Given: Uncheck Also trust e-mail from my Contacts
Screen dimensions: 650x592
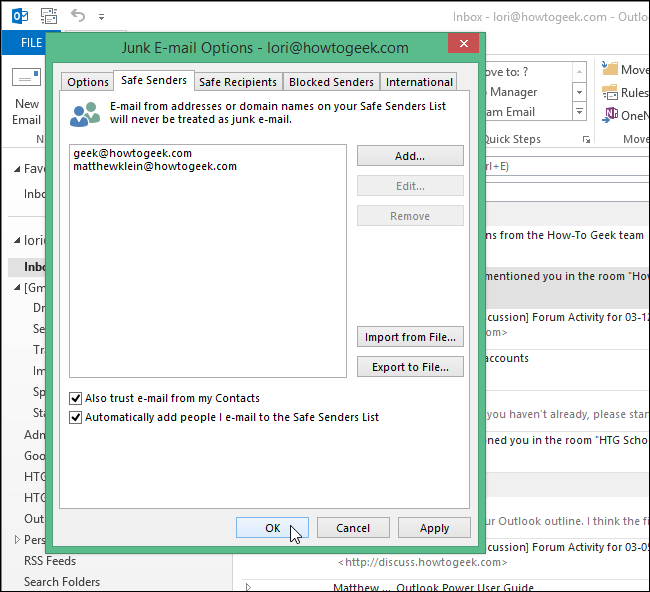Looking at the screenshot, I should coord(75,398).
